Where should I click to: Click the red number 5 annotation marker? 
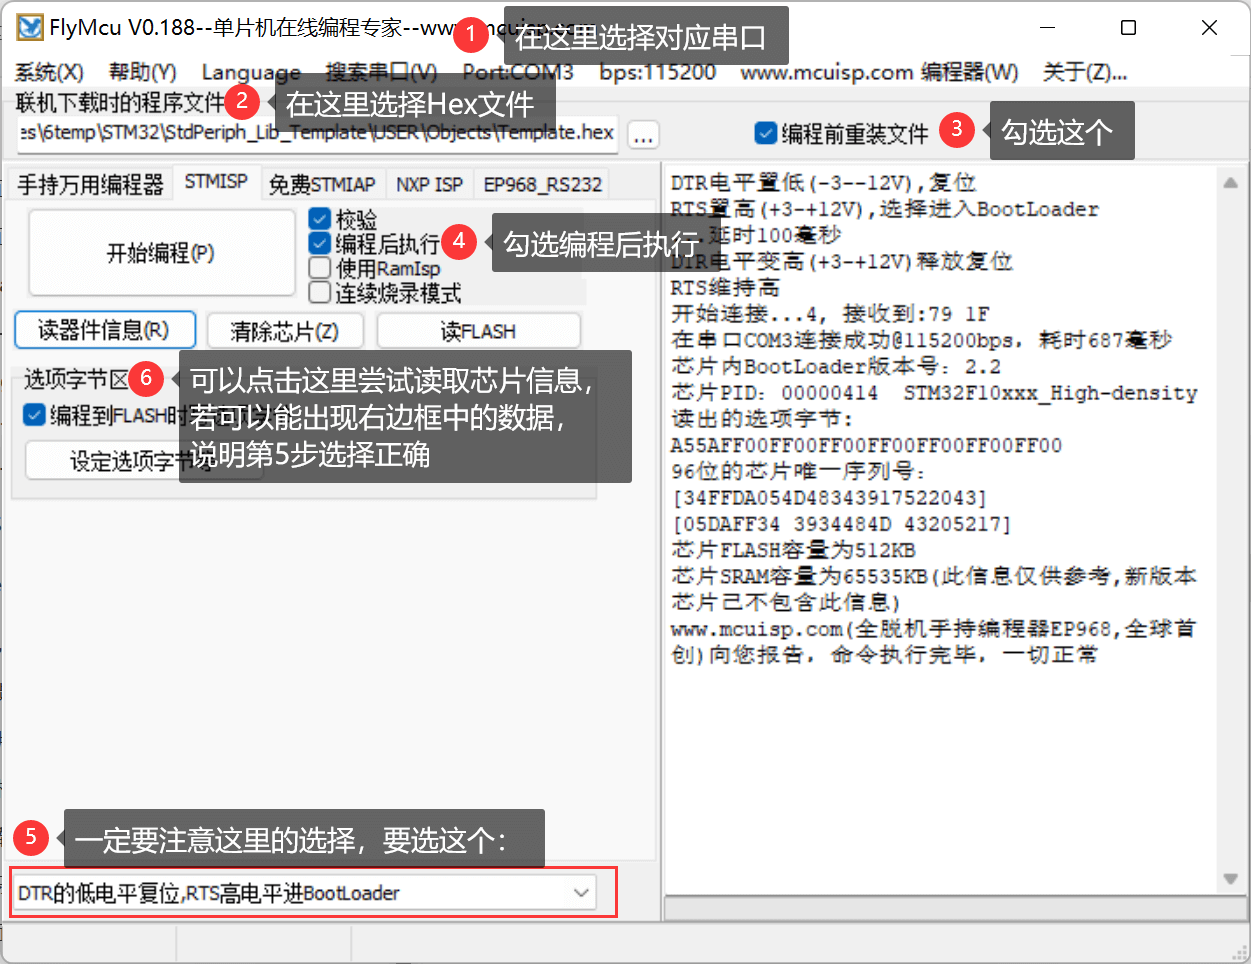coord(31,837)
